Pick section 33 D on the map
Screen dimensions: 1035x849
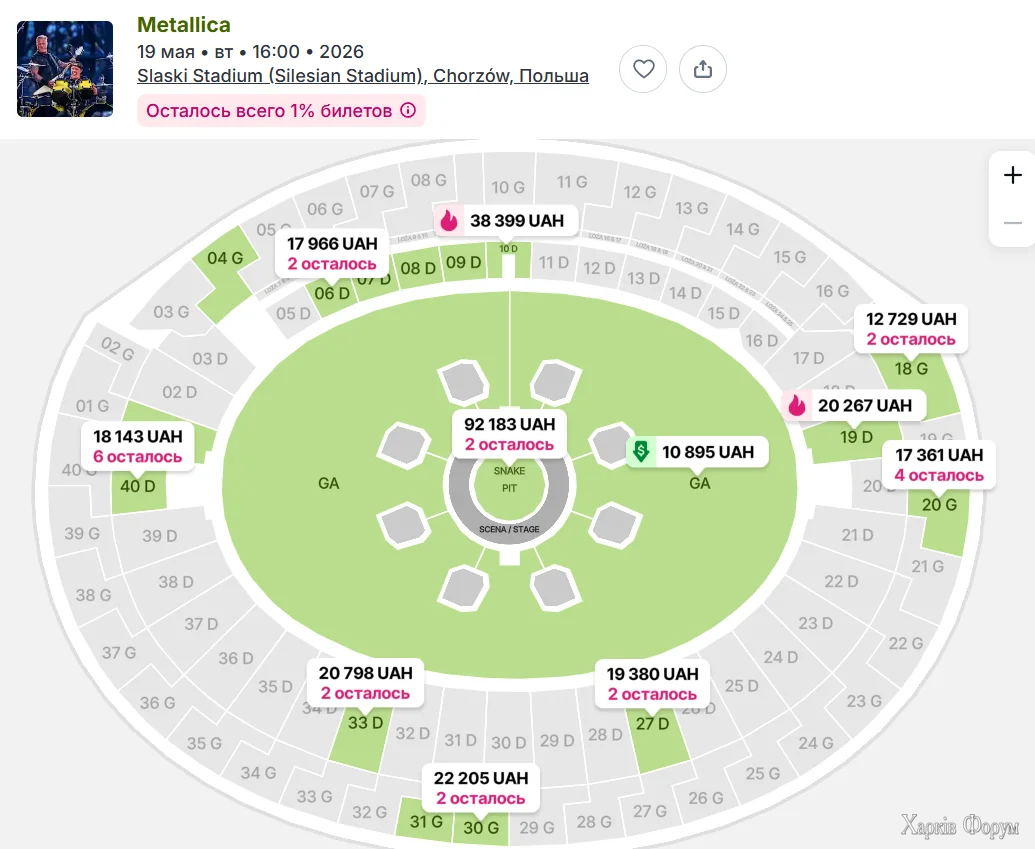[364, 723]
